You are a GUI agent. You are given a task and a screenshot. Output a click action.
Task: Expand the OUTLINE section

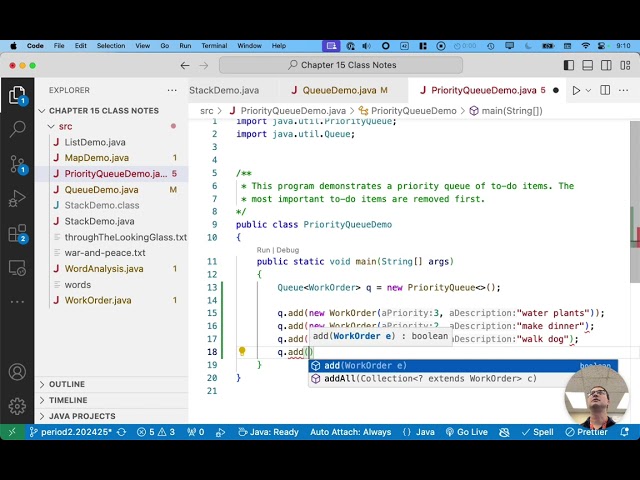[67, 384]
